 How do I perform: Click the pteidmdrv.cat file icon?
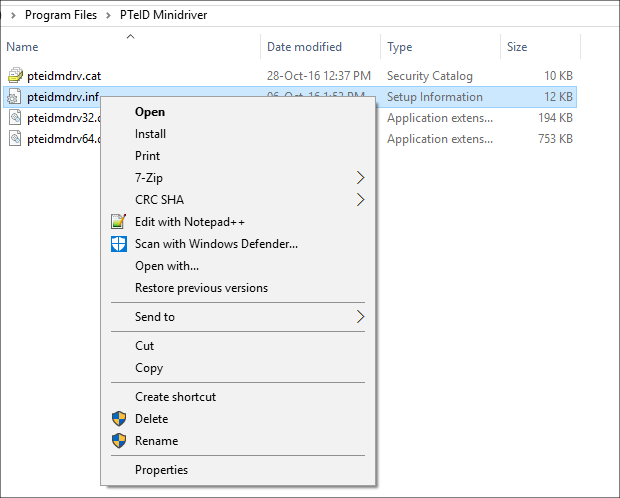coord(15,76)
